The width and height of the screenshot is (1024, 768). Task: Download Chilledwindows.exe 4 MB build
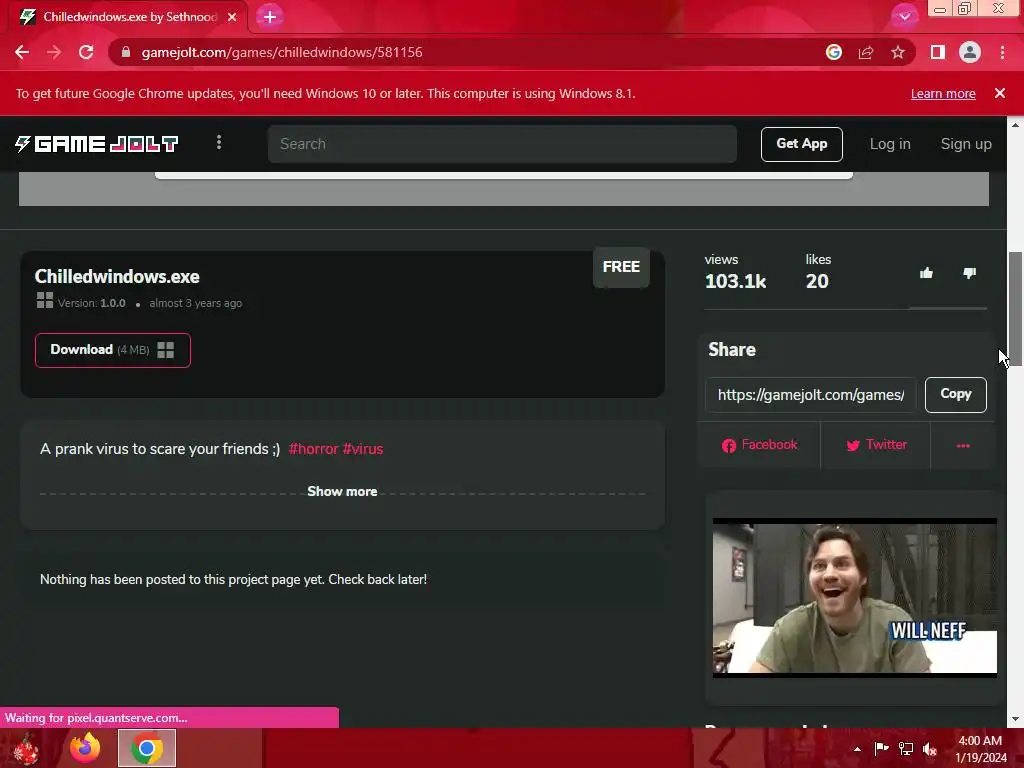pyautogui.click(x=112, y=350)
